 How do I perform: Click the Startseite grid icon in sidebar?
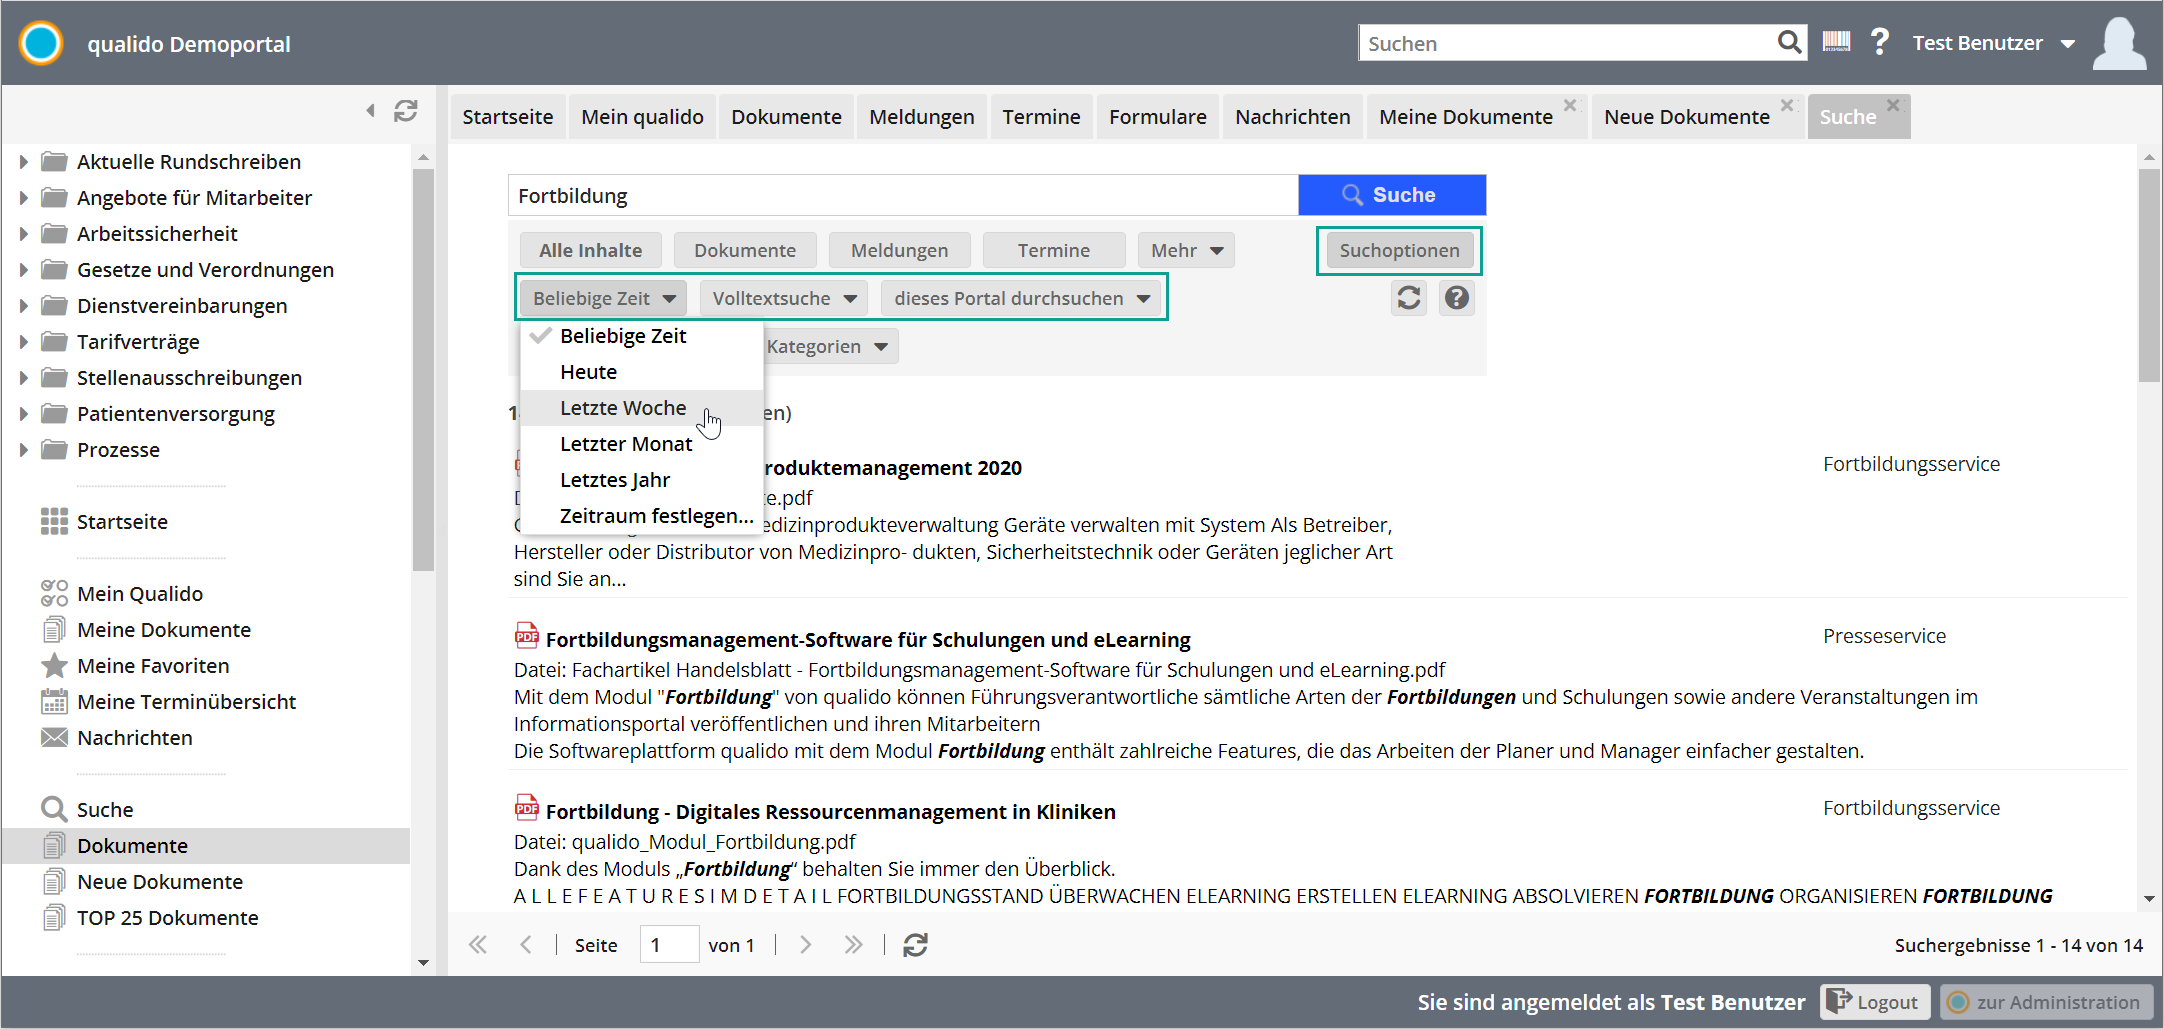click(x=54, y=522)
